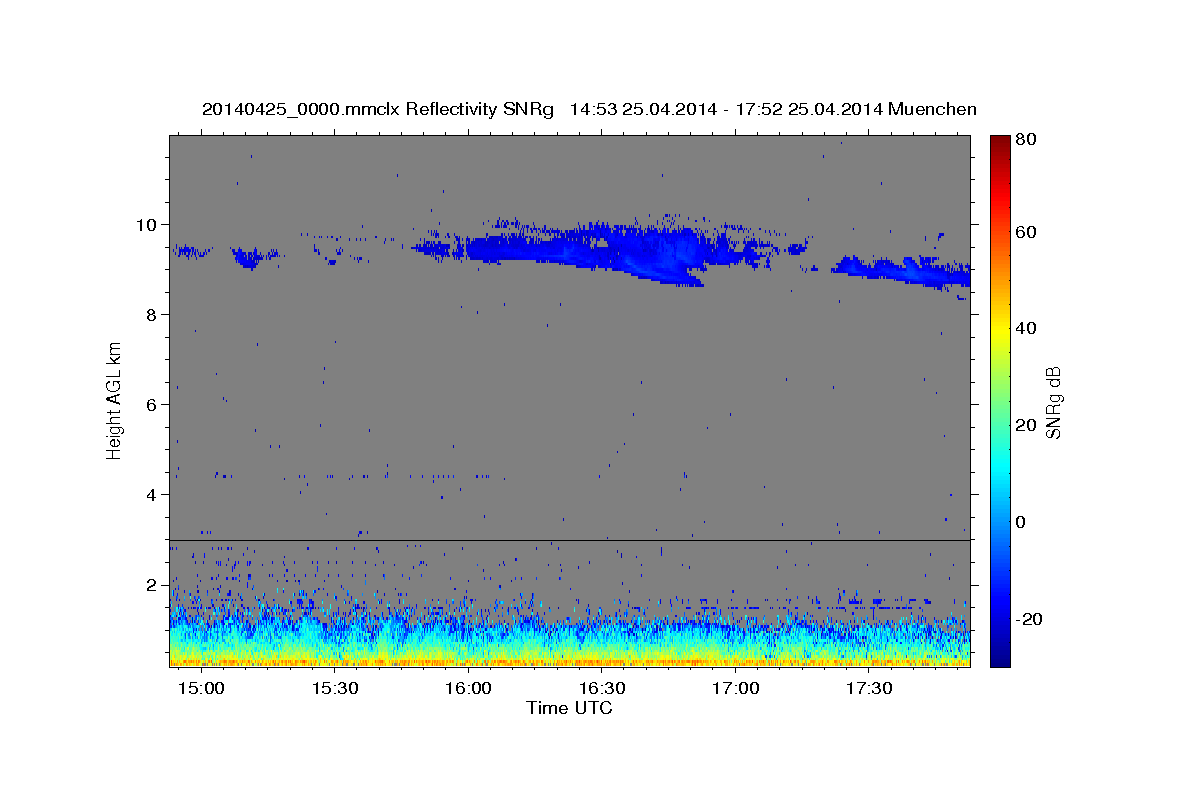Click the 17:30 time tick label
Image resolution: width=1200 pixels, height=800 pixels.
[x=869, y=690]
